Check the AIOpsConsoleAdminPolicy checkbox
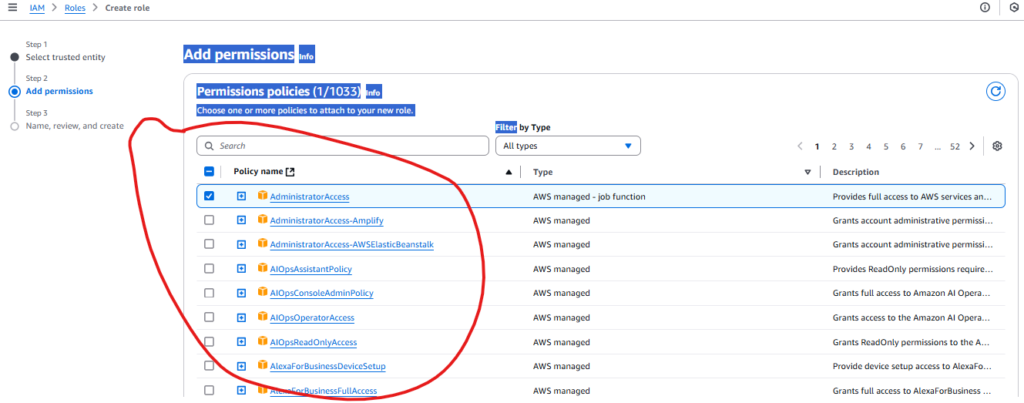 [209, 293]
